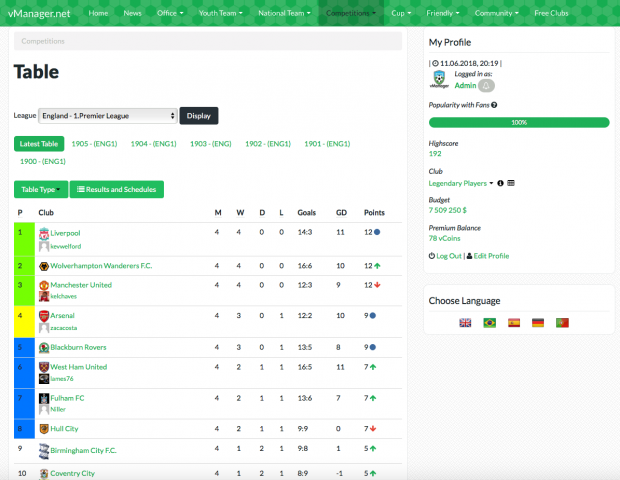The height and width of the screenshot is (480, 620).
Task: Open the Liverpool club link
Action: pos(65,233)
